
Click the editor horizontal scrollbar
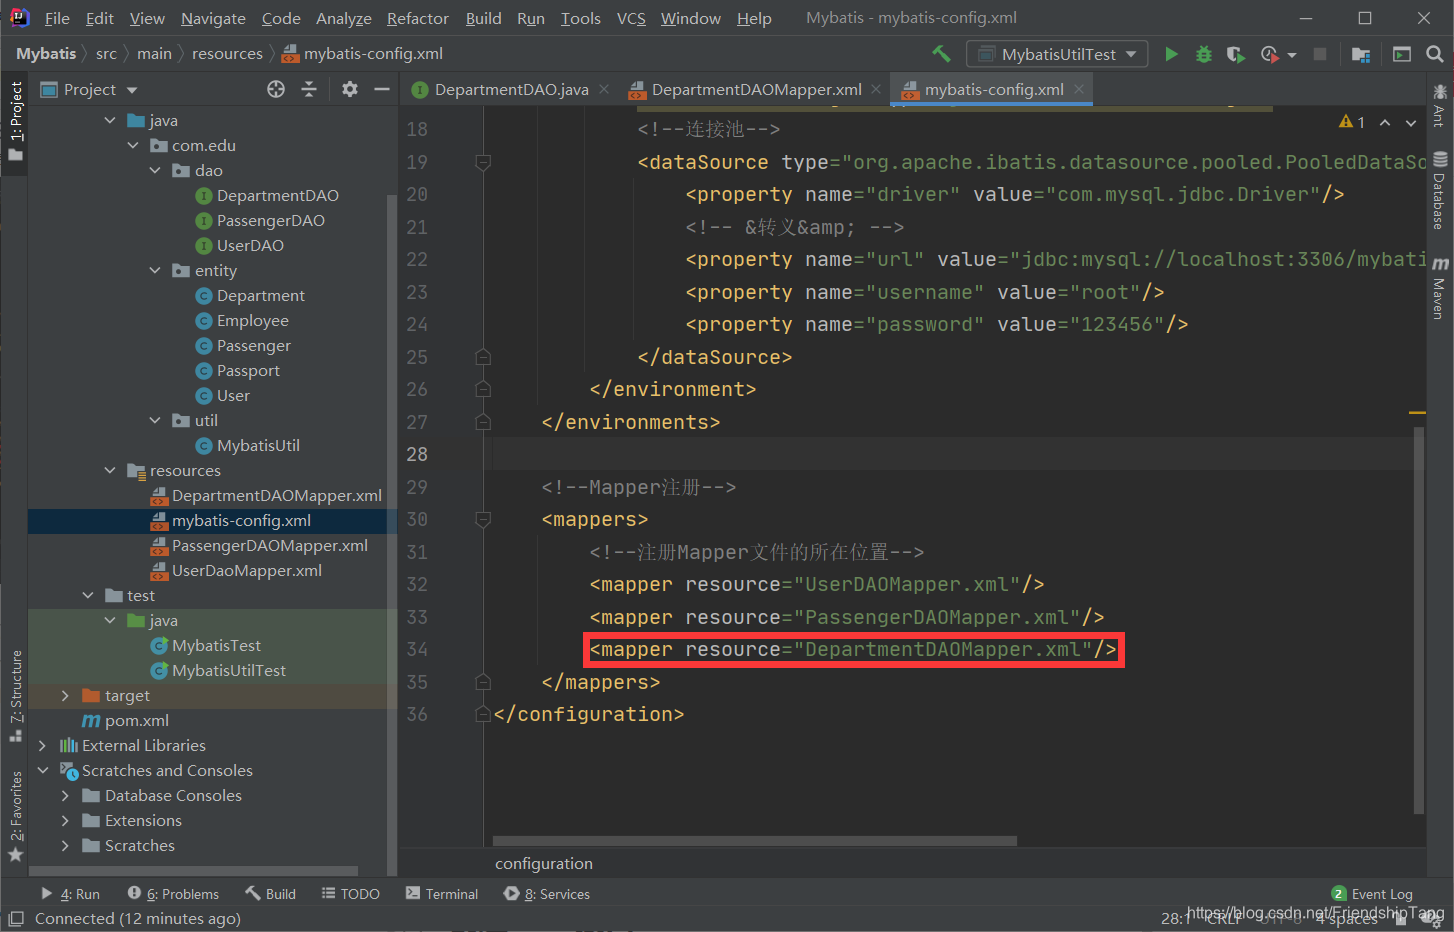coord(755,841)
